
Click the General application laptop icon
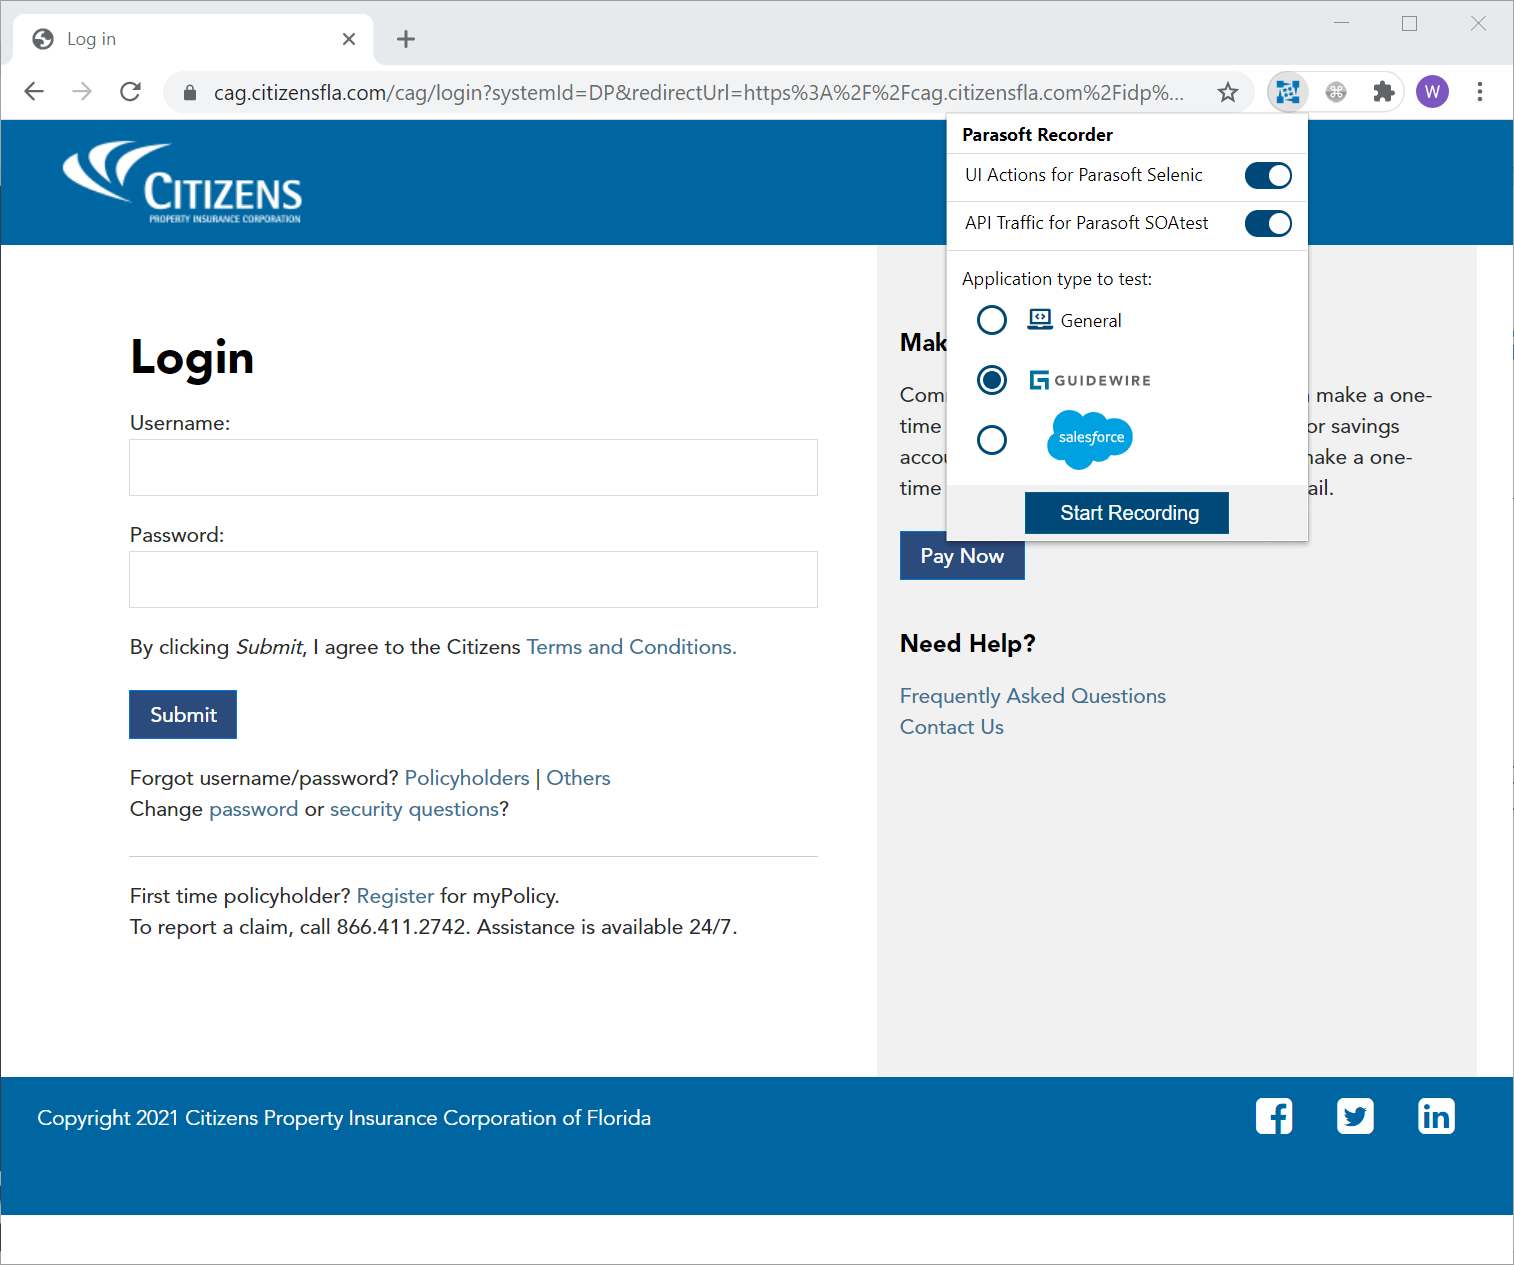point(1040,320)
